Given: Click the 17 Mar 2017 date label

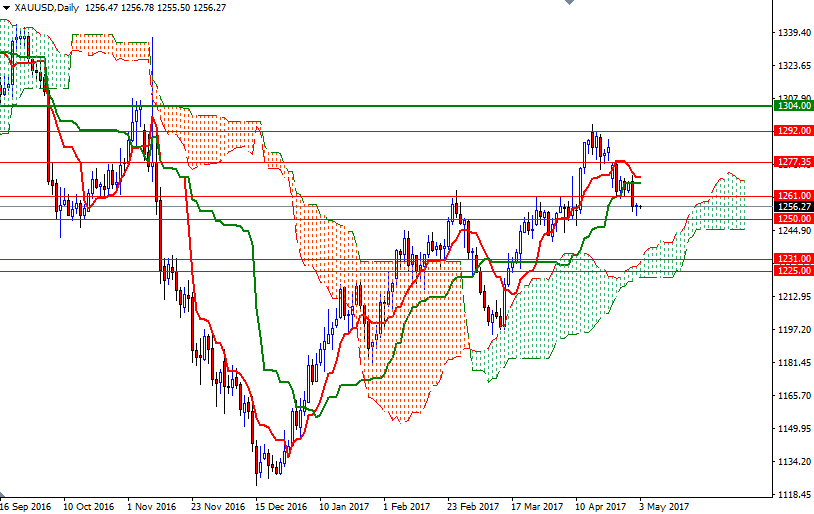Looking at the screenshot, I should coord(537,507).
